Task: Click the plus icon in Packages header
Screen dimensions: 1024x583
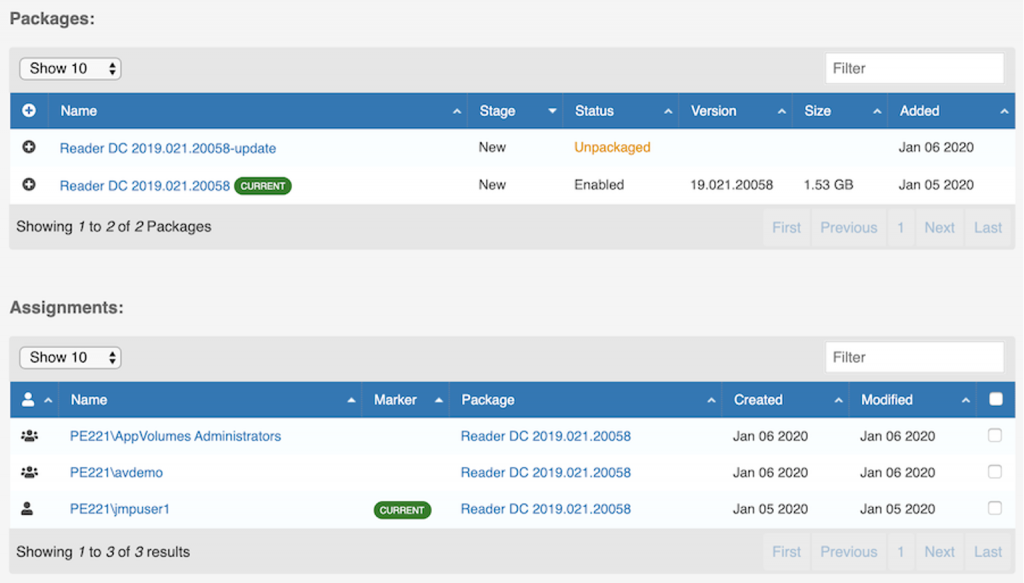Action: tap(29, 111)
